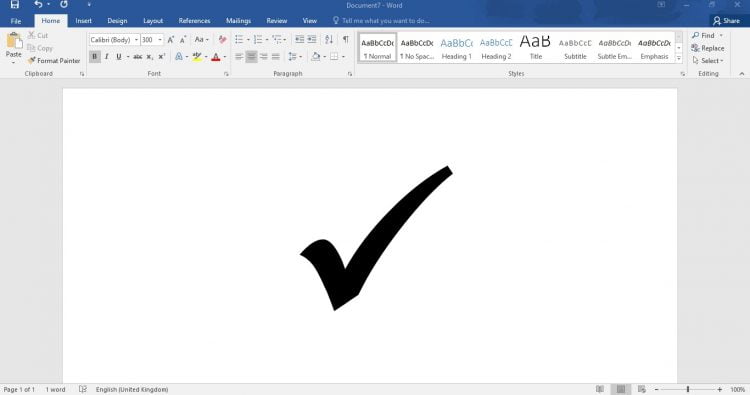Click the Share button
Image resolution: width=750 pixels, height=395 pixels.
pos(726,21)
